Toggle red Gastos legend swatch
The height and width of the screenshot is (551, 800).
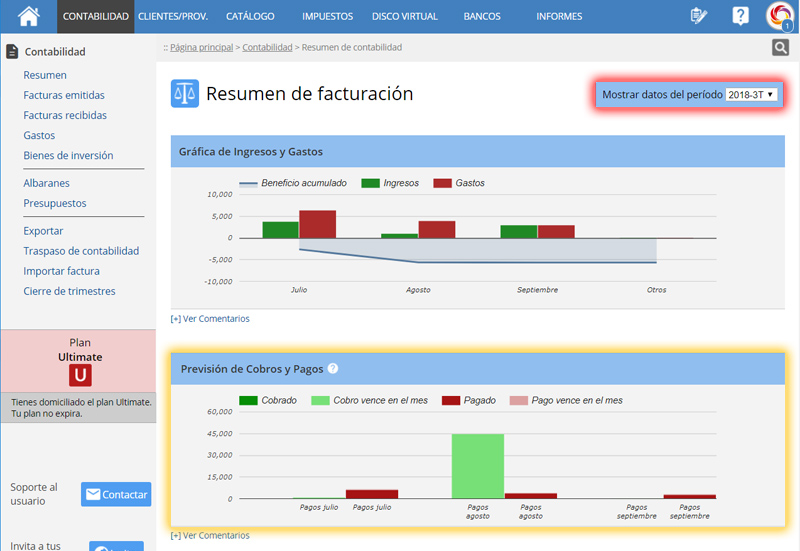click(442, 183)
